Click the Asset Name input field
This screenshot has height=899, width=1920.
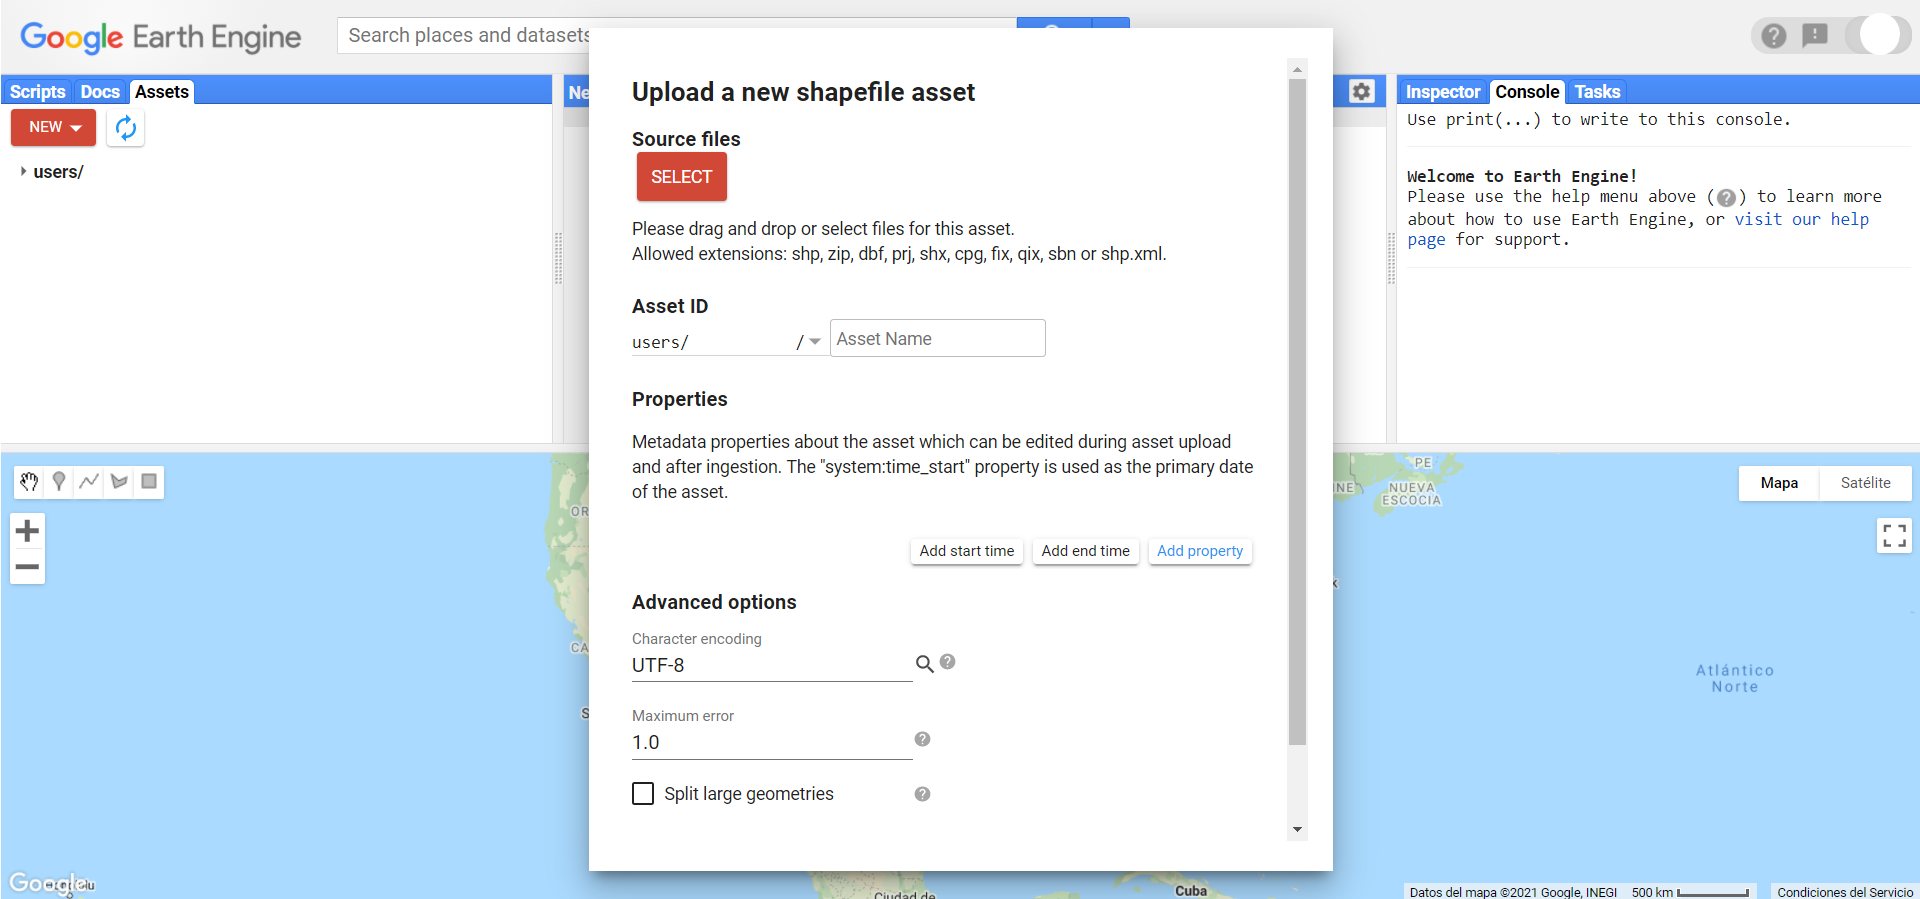[x=938, y=339]
